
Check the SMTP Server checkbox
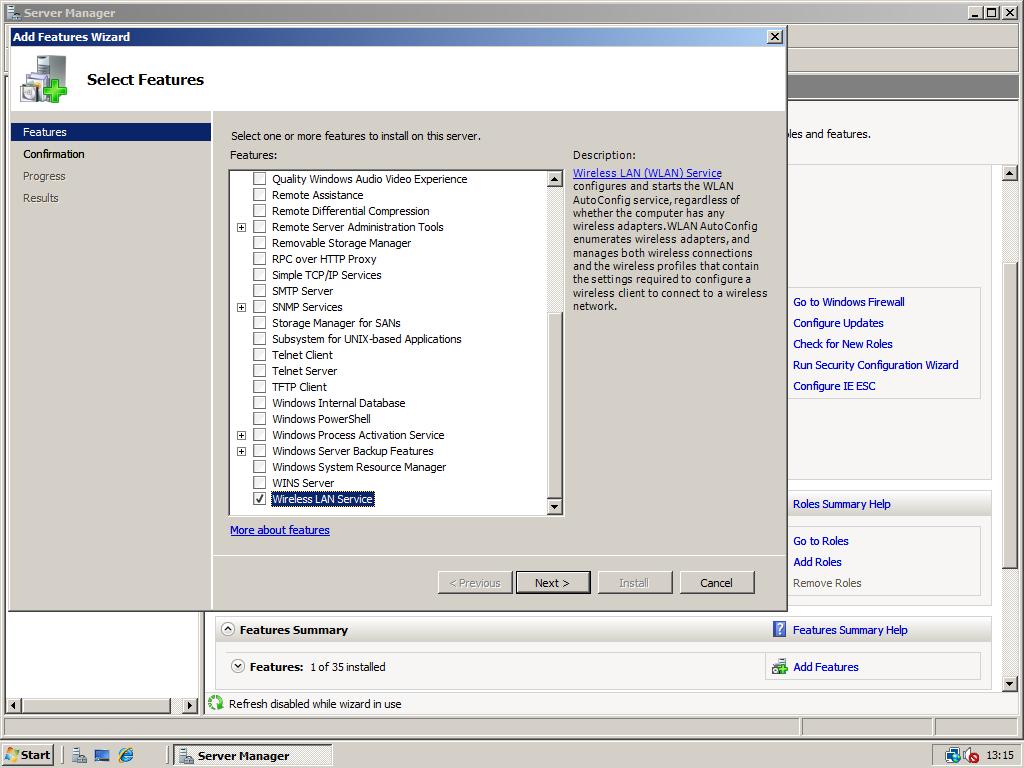259,291
